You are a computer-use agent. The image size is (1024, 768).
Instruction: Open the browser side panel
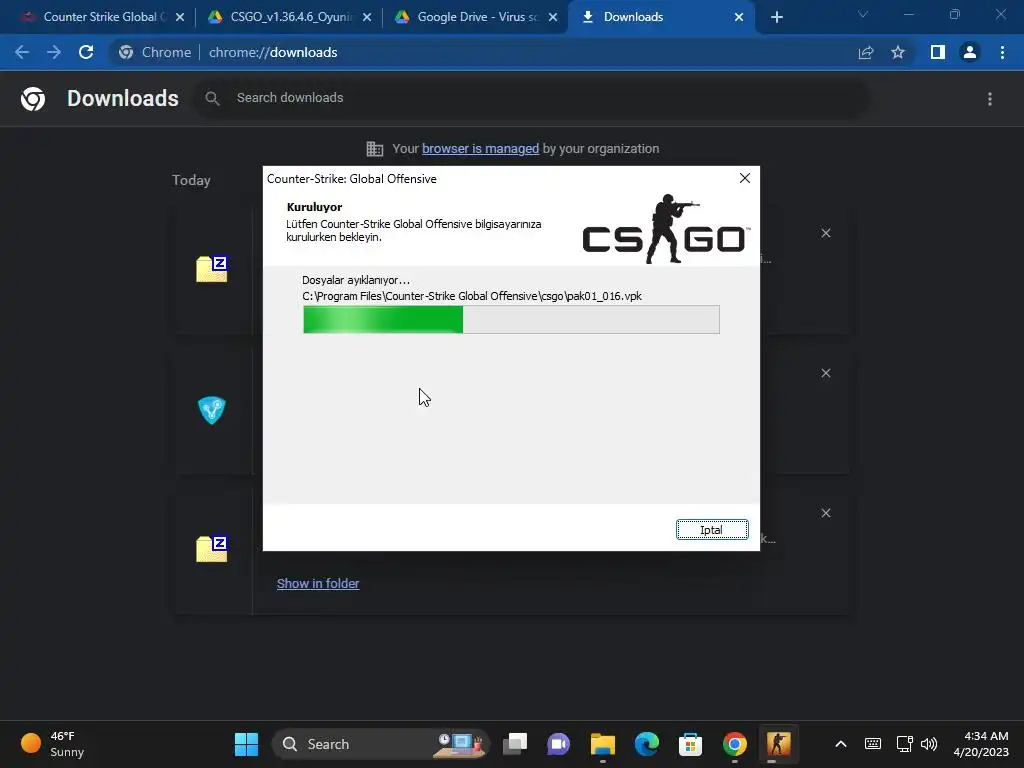pyautogui.click(x=938, y=52)
